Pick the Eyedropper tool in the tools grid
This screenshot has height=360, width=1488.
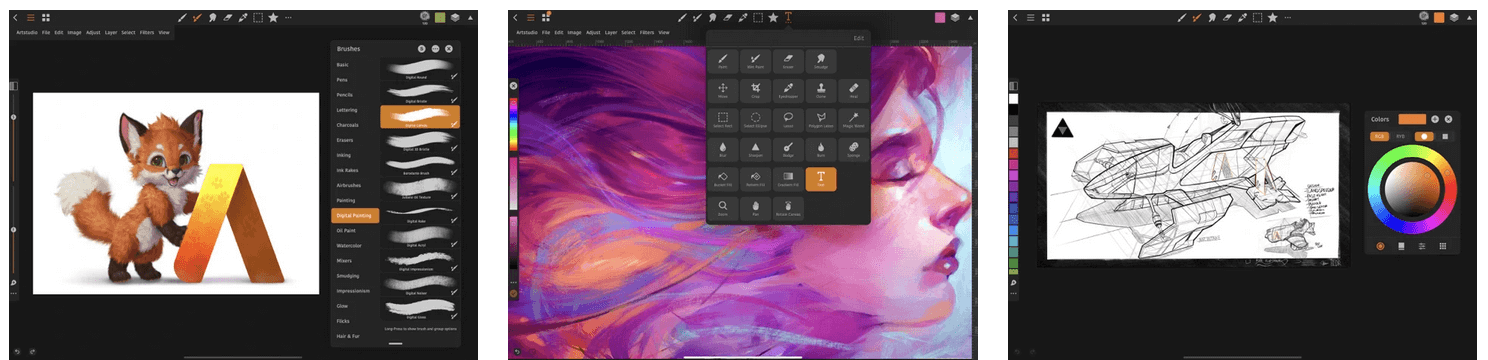(x=787, y=91)
